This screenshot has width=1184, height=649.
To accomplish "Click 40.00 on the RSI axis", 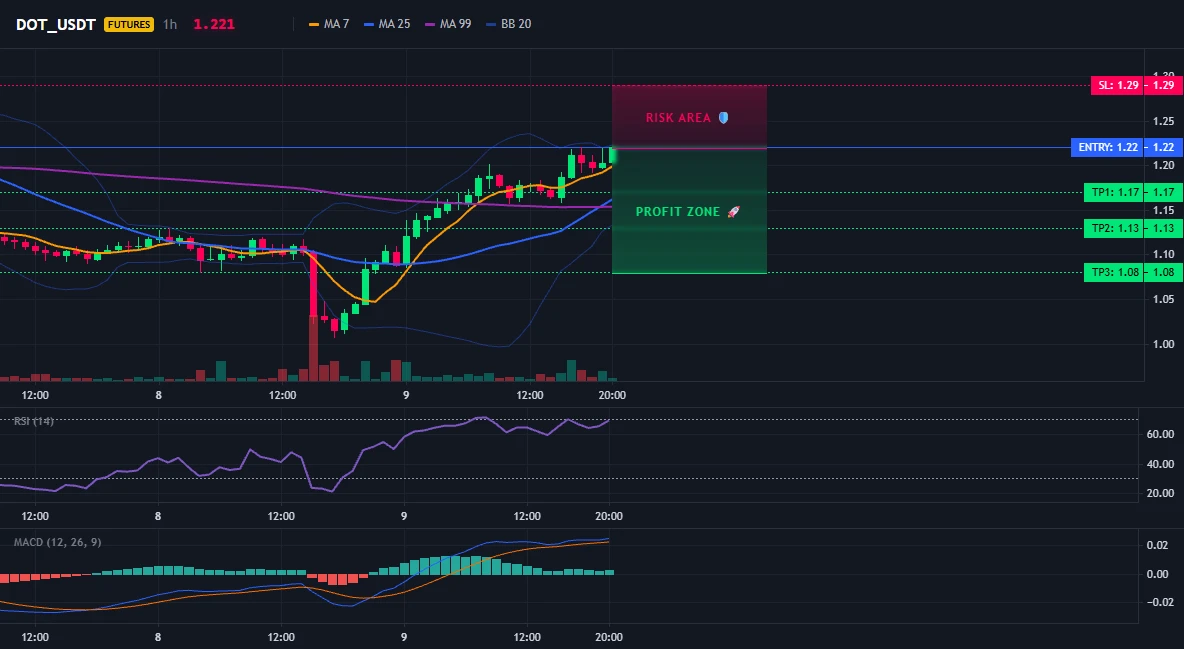I will pos(1160,464).
